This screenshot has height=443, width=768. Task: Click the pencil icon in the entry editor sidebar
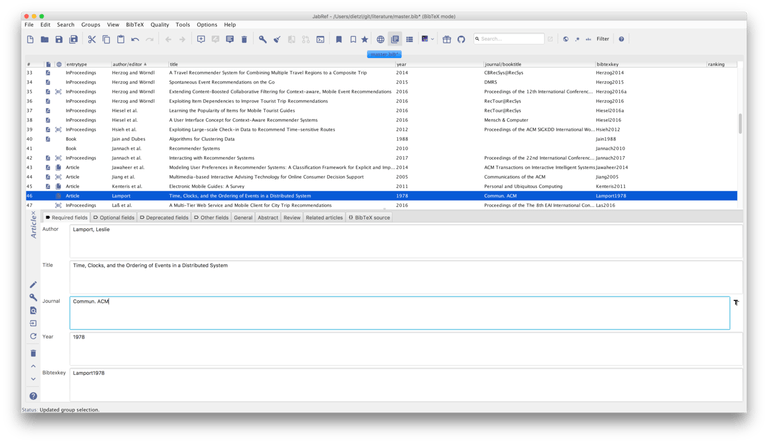coord(33,284)
